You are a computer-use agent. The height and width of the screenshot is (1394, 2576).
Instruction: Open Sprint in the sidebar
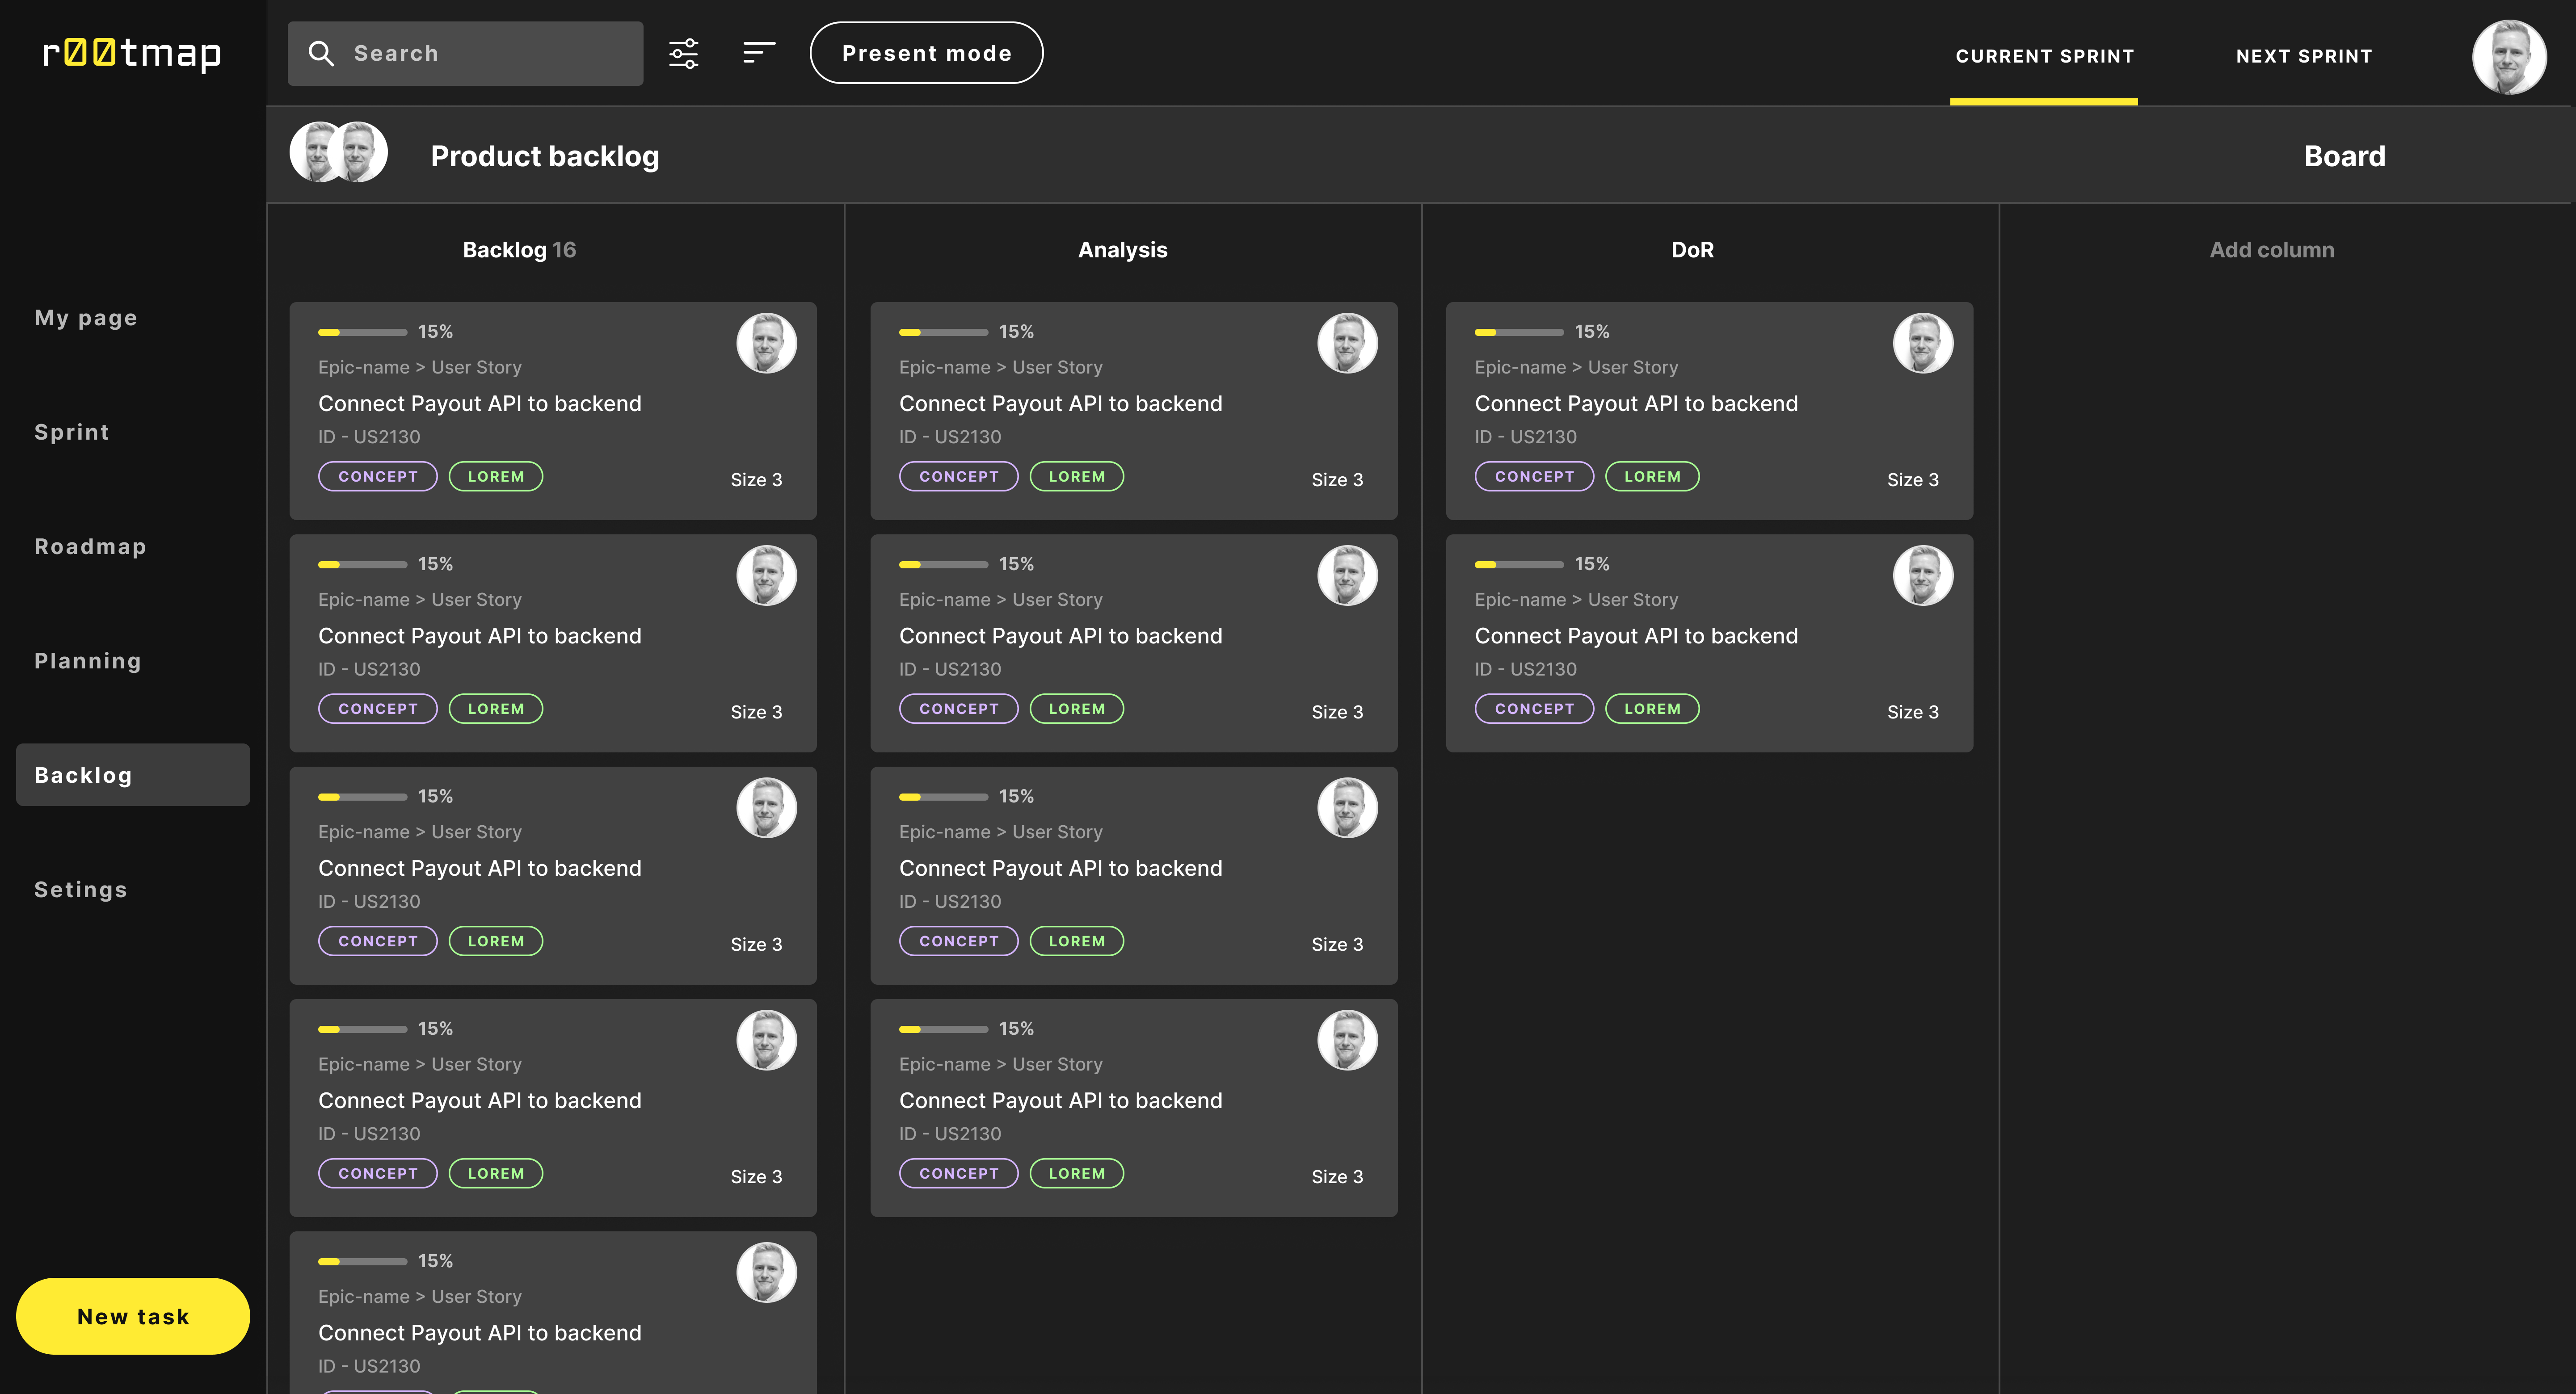[x=72, y=432]
